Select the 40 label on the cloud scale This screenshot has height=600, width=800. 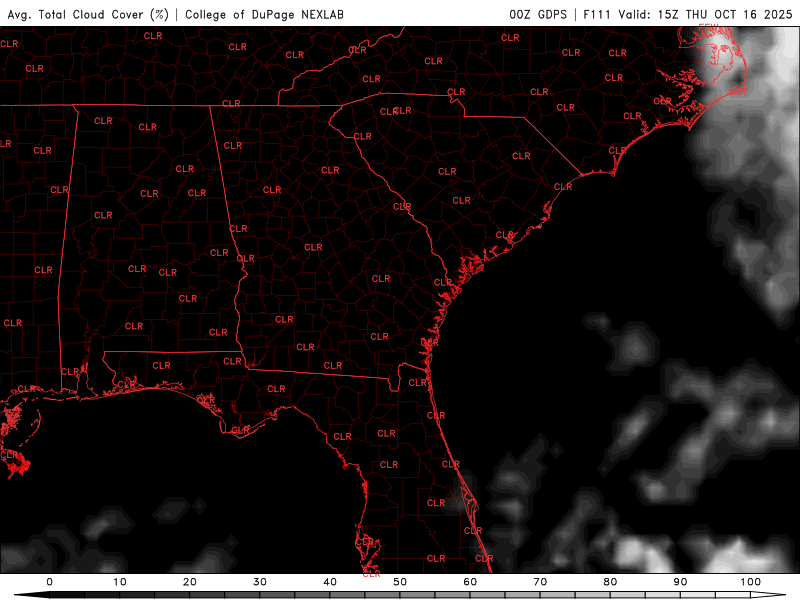click(x=330, y=582)
